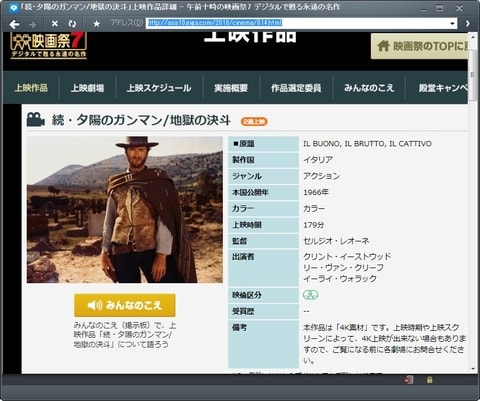Click the chevron at toolbar right end
Screen dimensions: 480x401
(467, 23)
